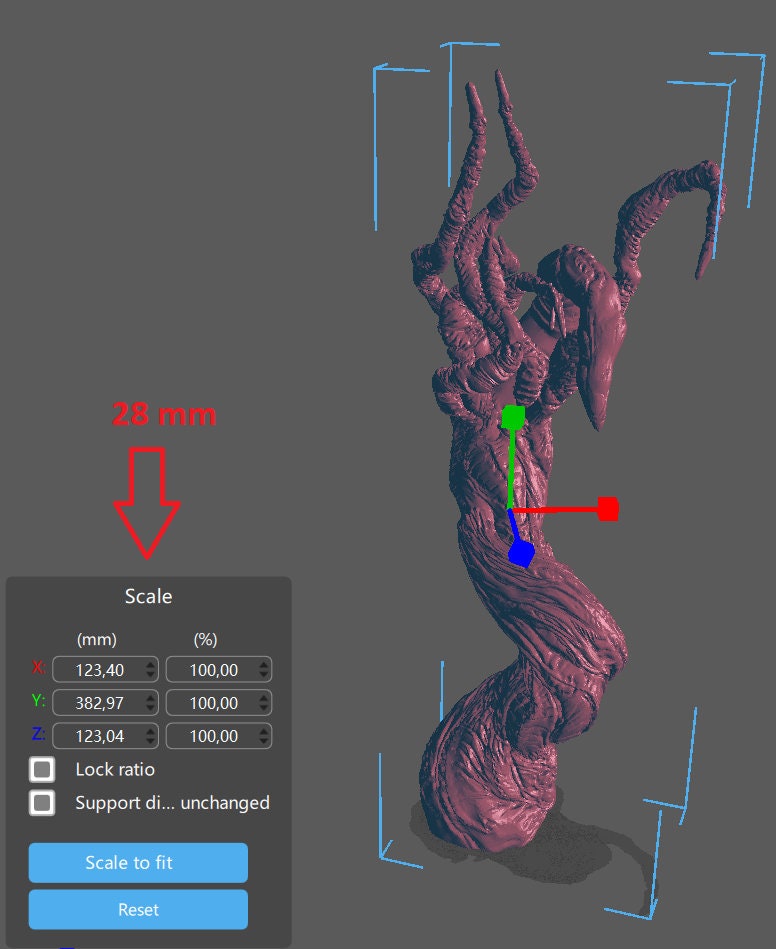Viewport: 776px width, 949px height.
Task: Click the green Y-axis gizmo handle
Action: [513, 416]
